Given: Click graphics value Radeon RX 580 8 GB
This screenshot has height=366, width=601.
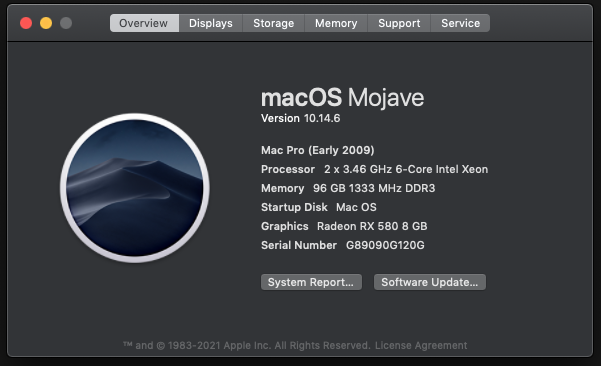Looking at the screenshot, I should point(372,226).
